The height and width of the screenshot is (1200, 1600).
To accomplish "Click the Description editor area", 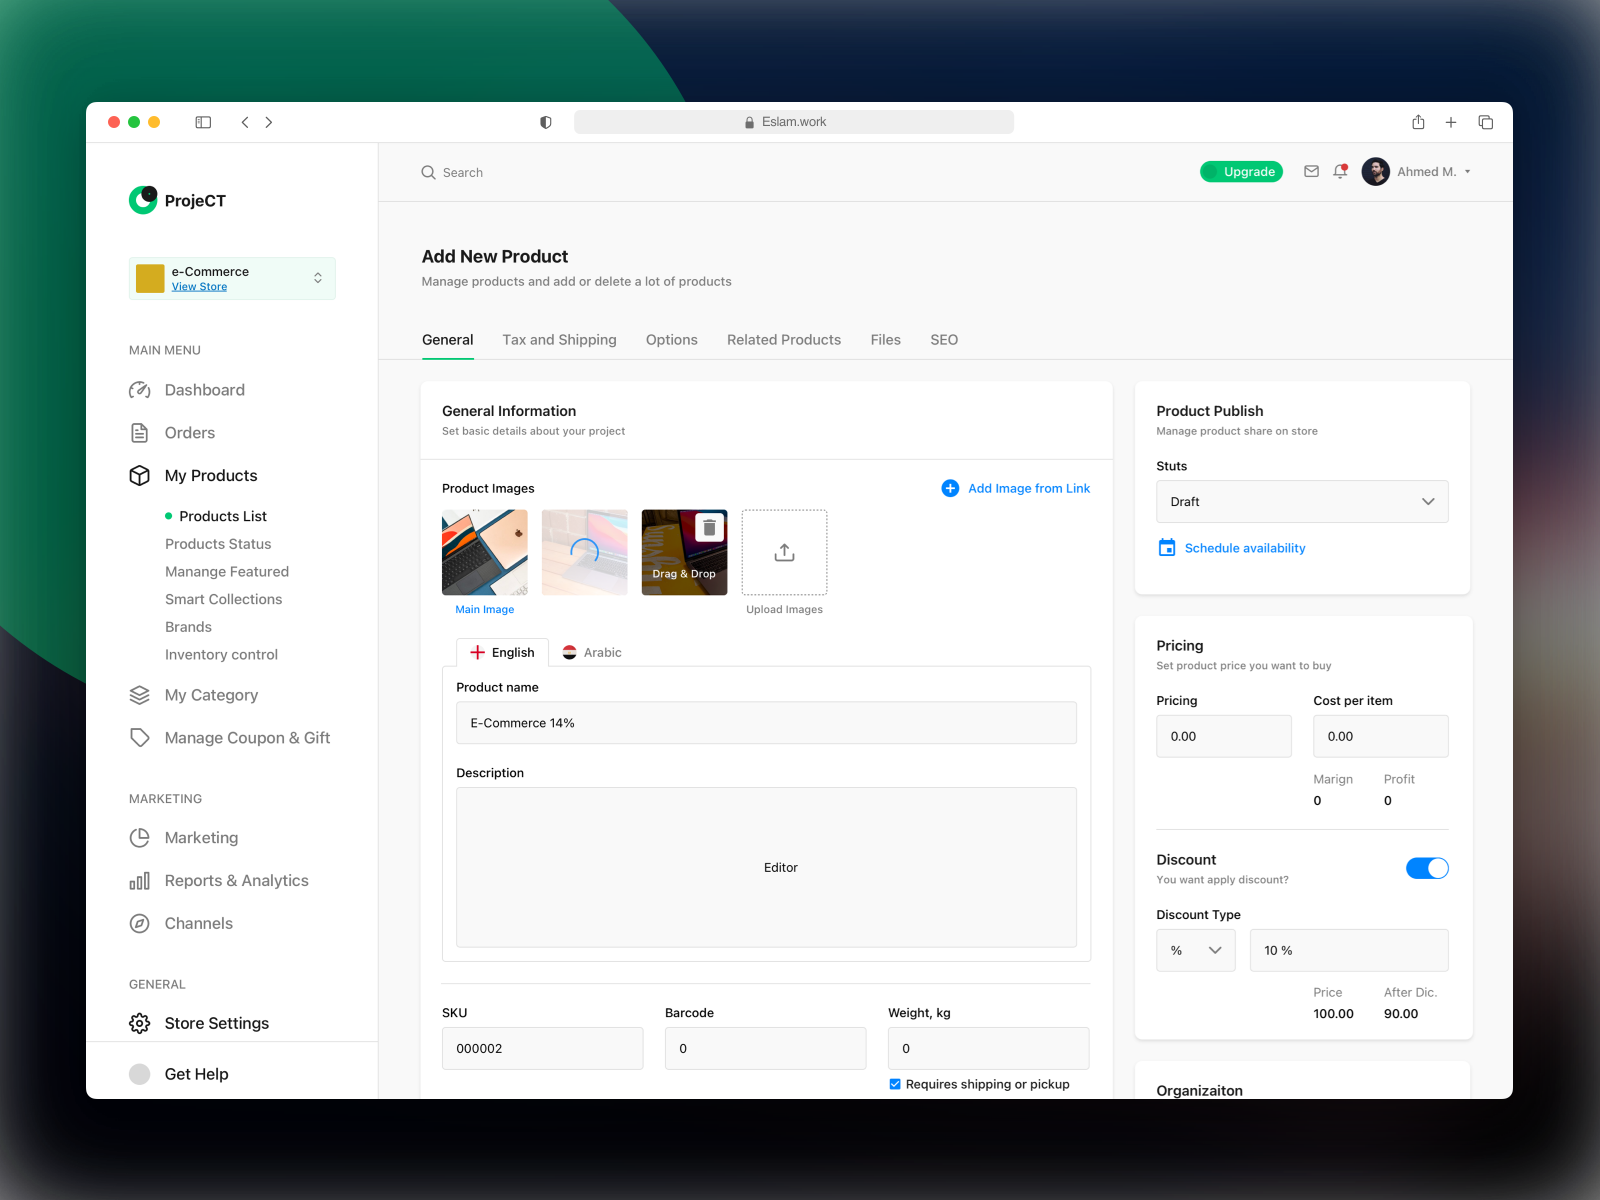I will click(x=766, y=867).
